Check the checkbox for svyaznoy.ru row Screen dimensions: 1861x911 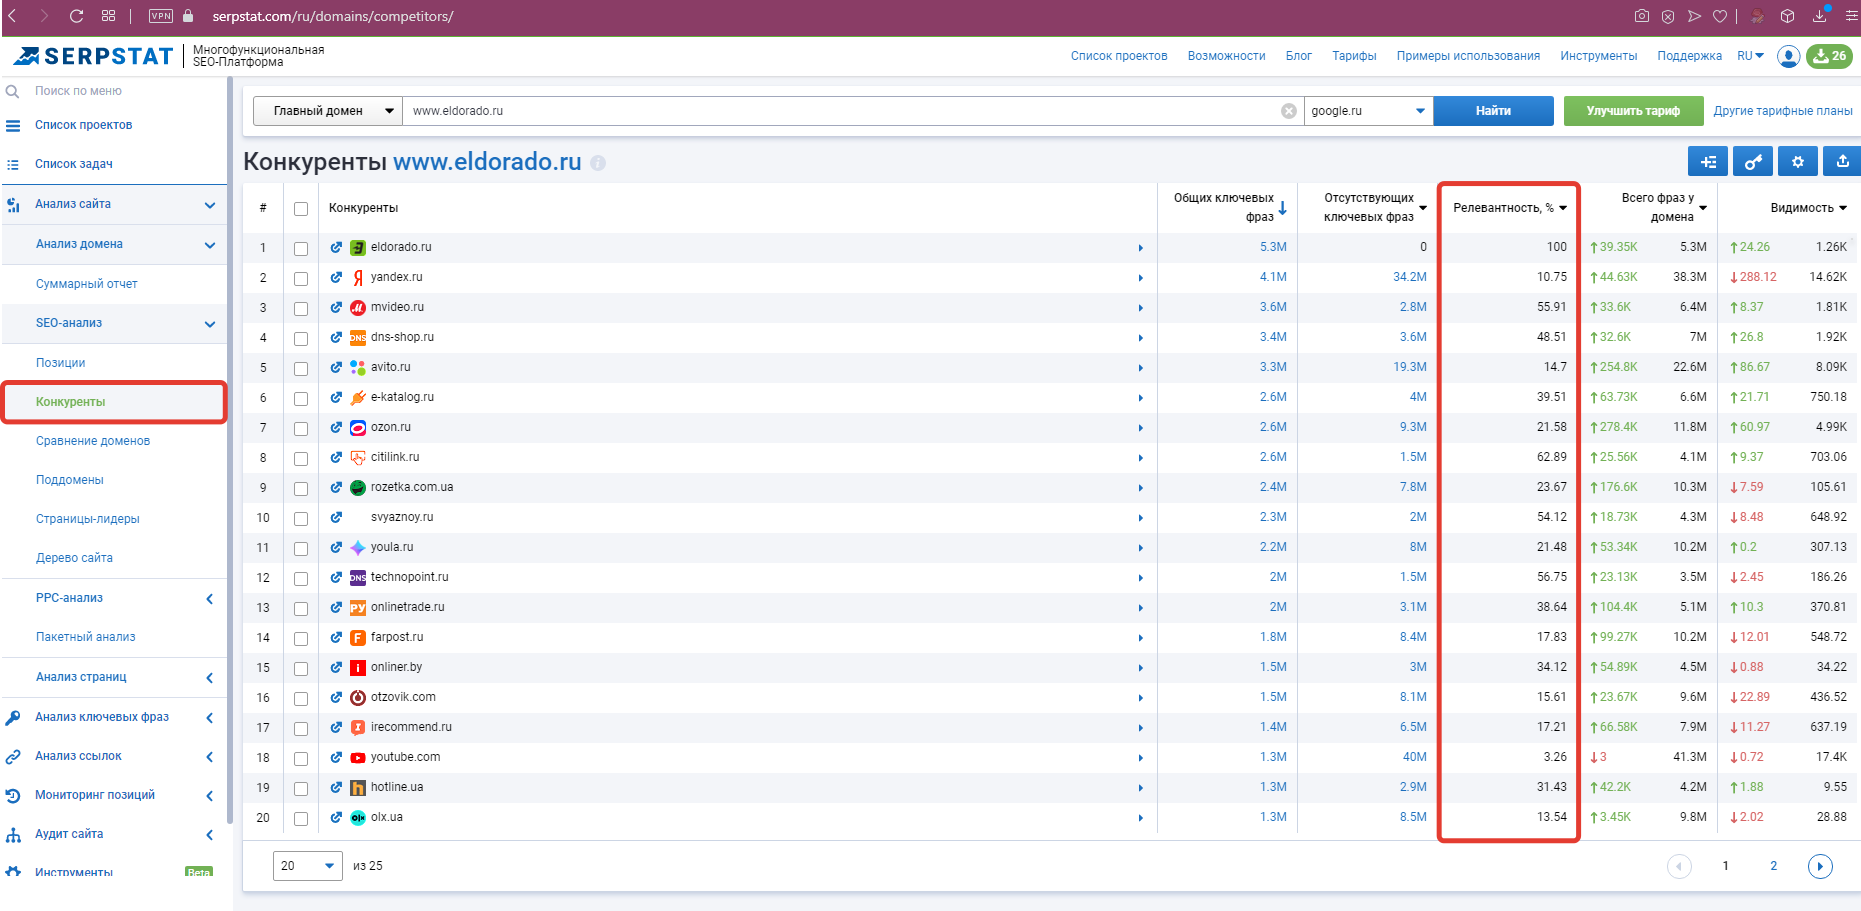pyautogui.click(x=301, y=519)
